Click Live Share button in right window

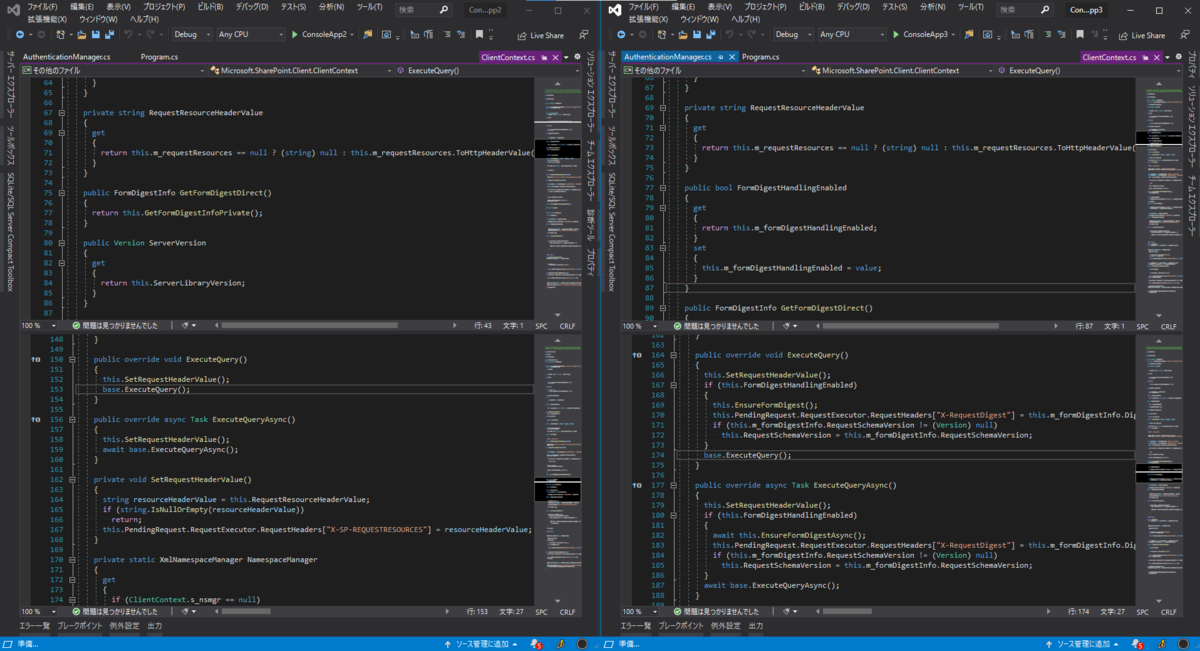[1141, 35]
